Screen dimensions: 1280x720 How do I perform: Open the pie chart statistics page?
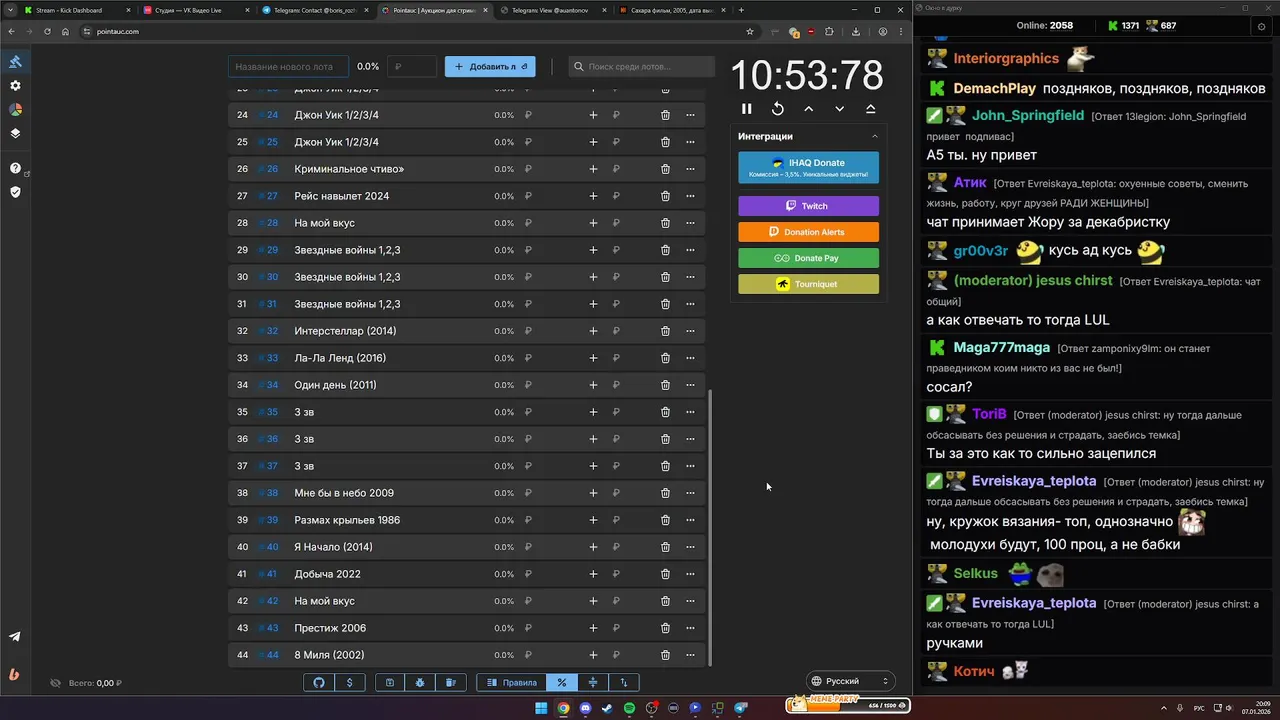click(15, 109)
